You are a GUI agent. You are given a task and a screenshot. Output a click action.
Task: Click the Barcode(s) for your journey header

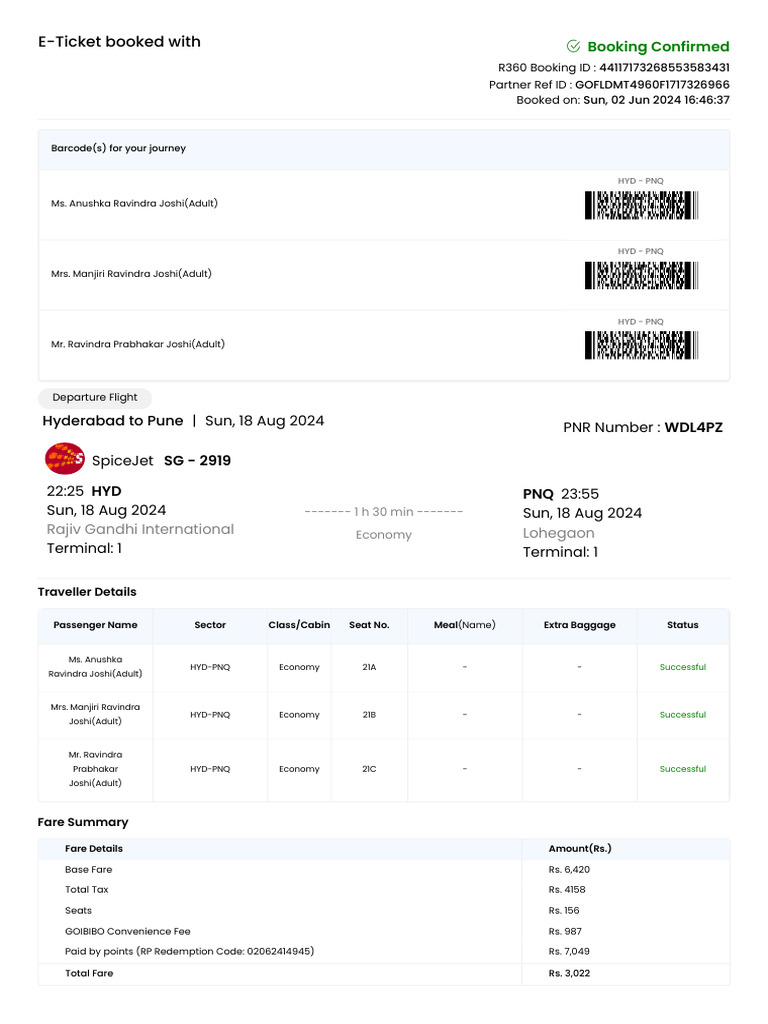pos(118,148)
